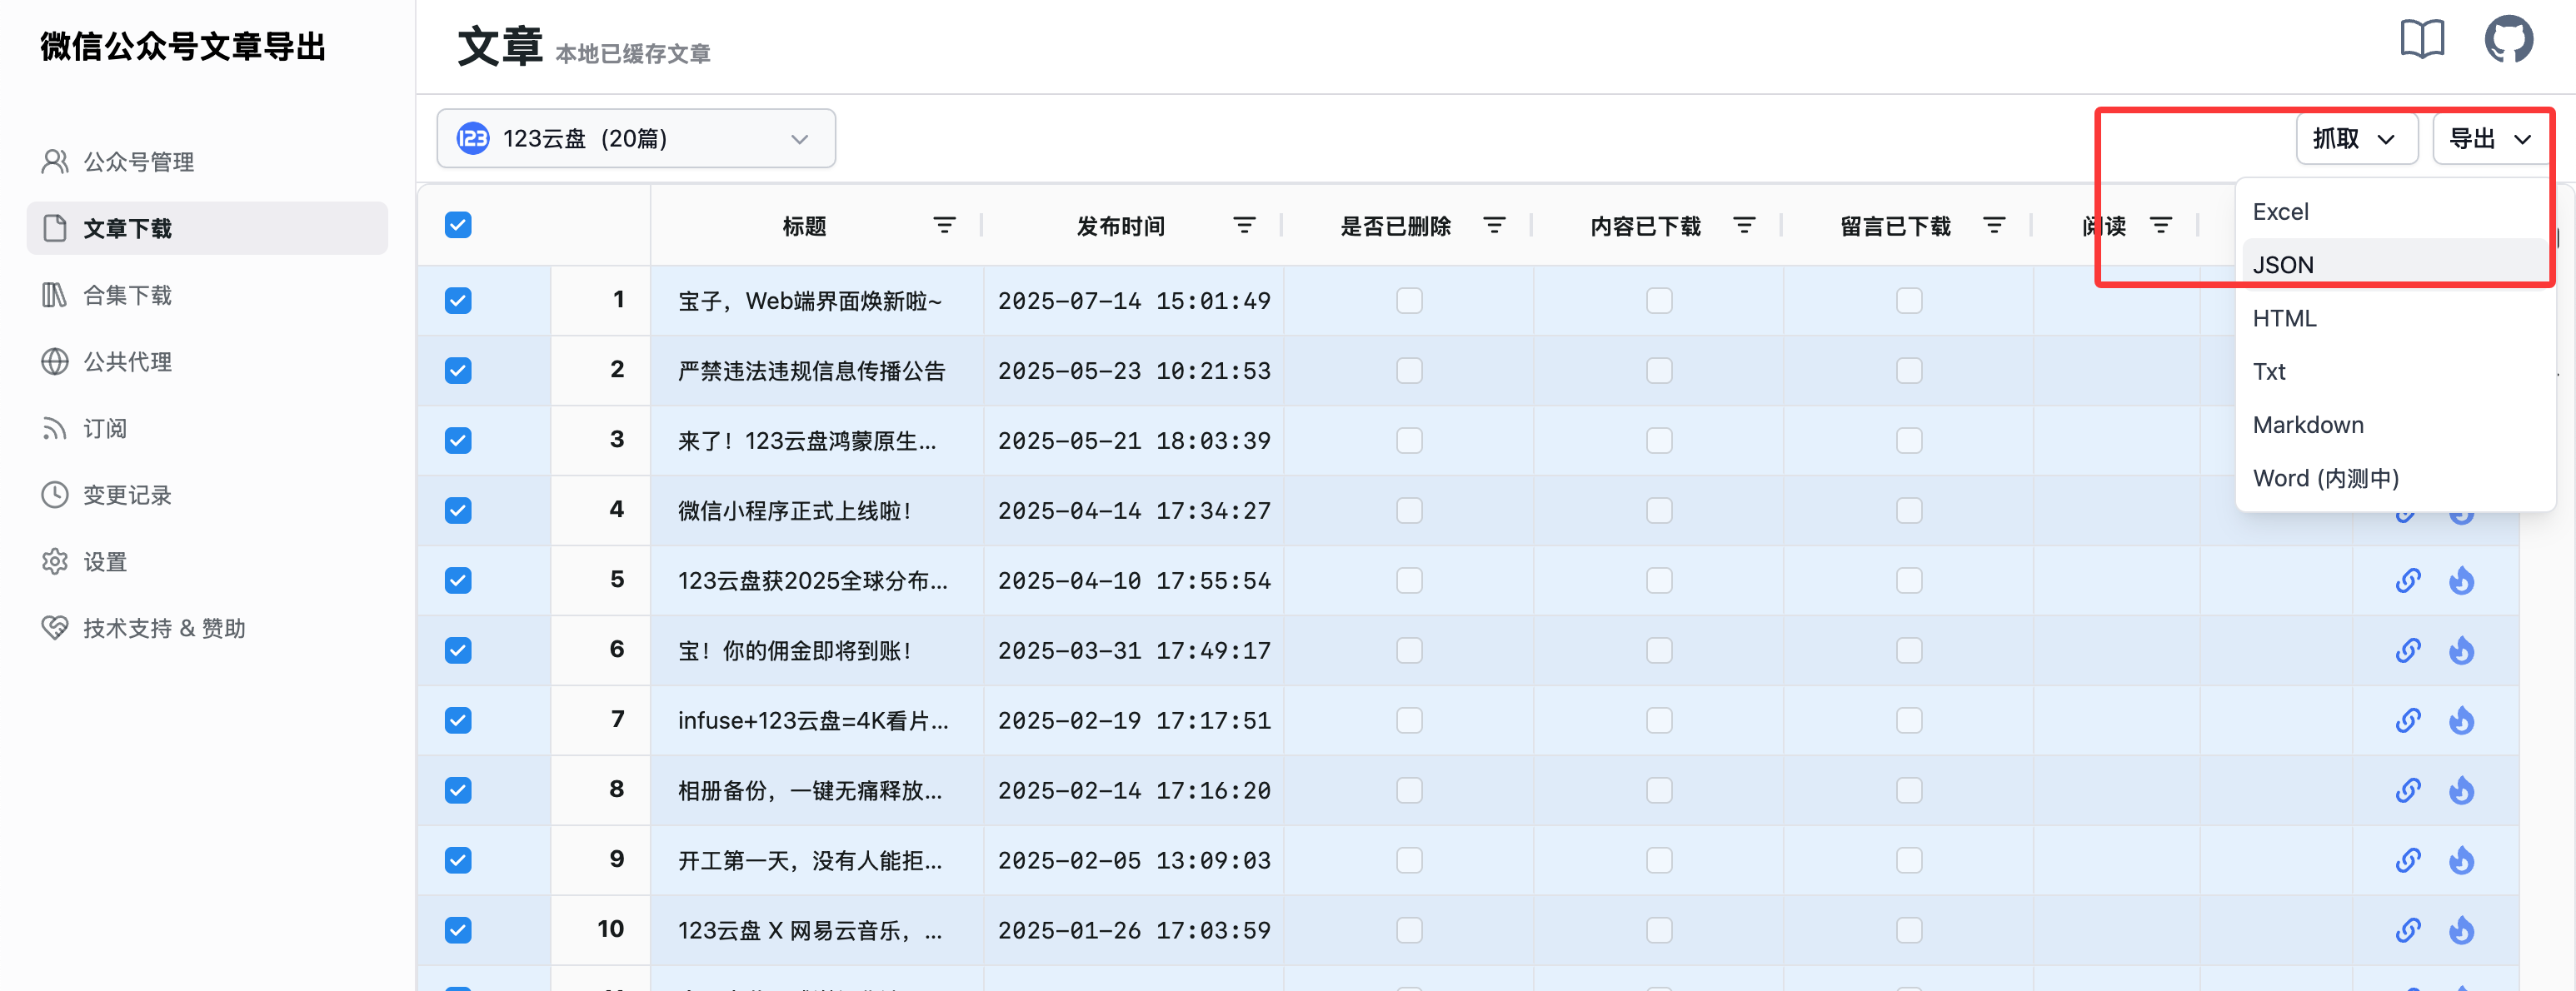The width and height of the screenshot is (2576, 991).
Task: Go to 公众号管理 in sidebar
Action: [x=138, y=162]
